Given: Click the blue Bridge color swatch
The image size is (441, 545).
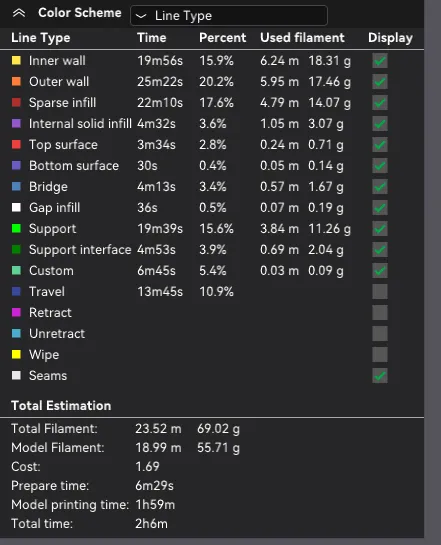Looking at the screenshot, I should pyautogui.click(x=16, y=186).
